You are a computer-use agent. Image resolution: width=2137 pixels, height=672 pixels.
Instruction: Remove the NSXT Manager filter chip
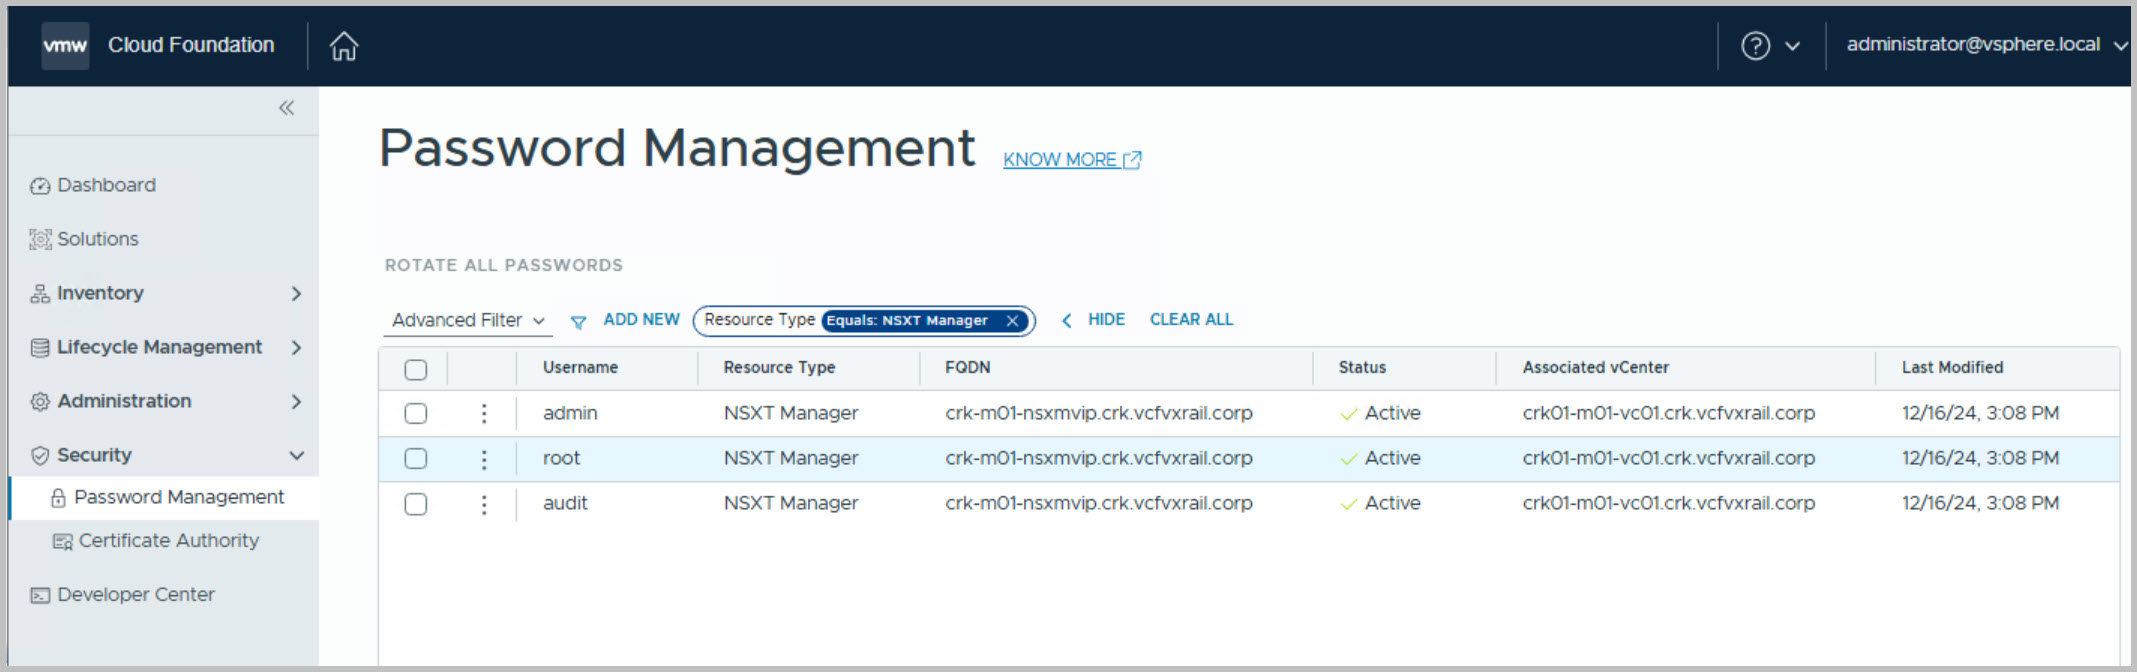point(1012,321)
